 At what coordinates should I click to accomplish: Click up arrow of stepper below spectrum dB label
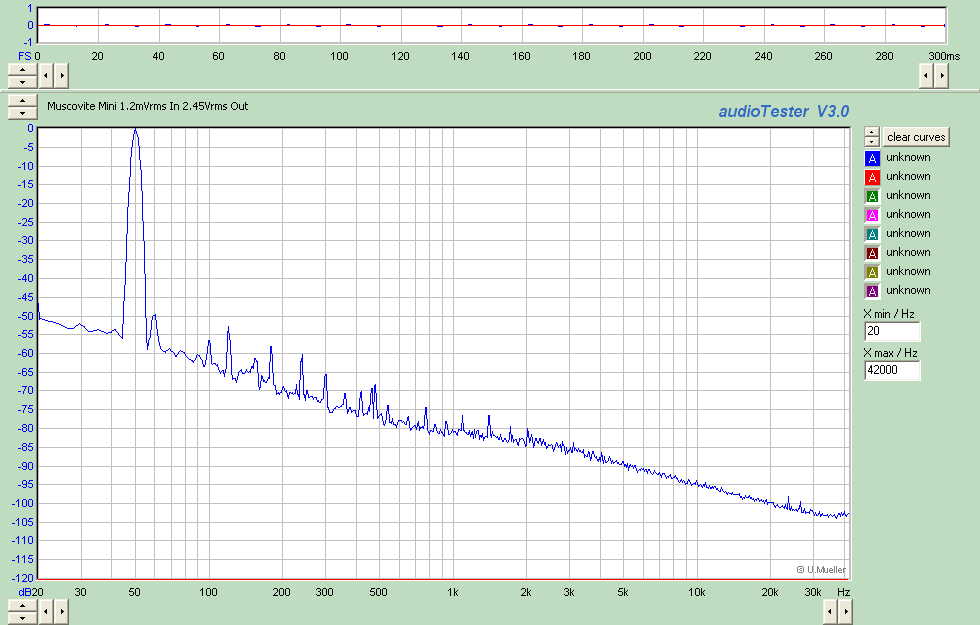pos(22,606)
